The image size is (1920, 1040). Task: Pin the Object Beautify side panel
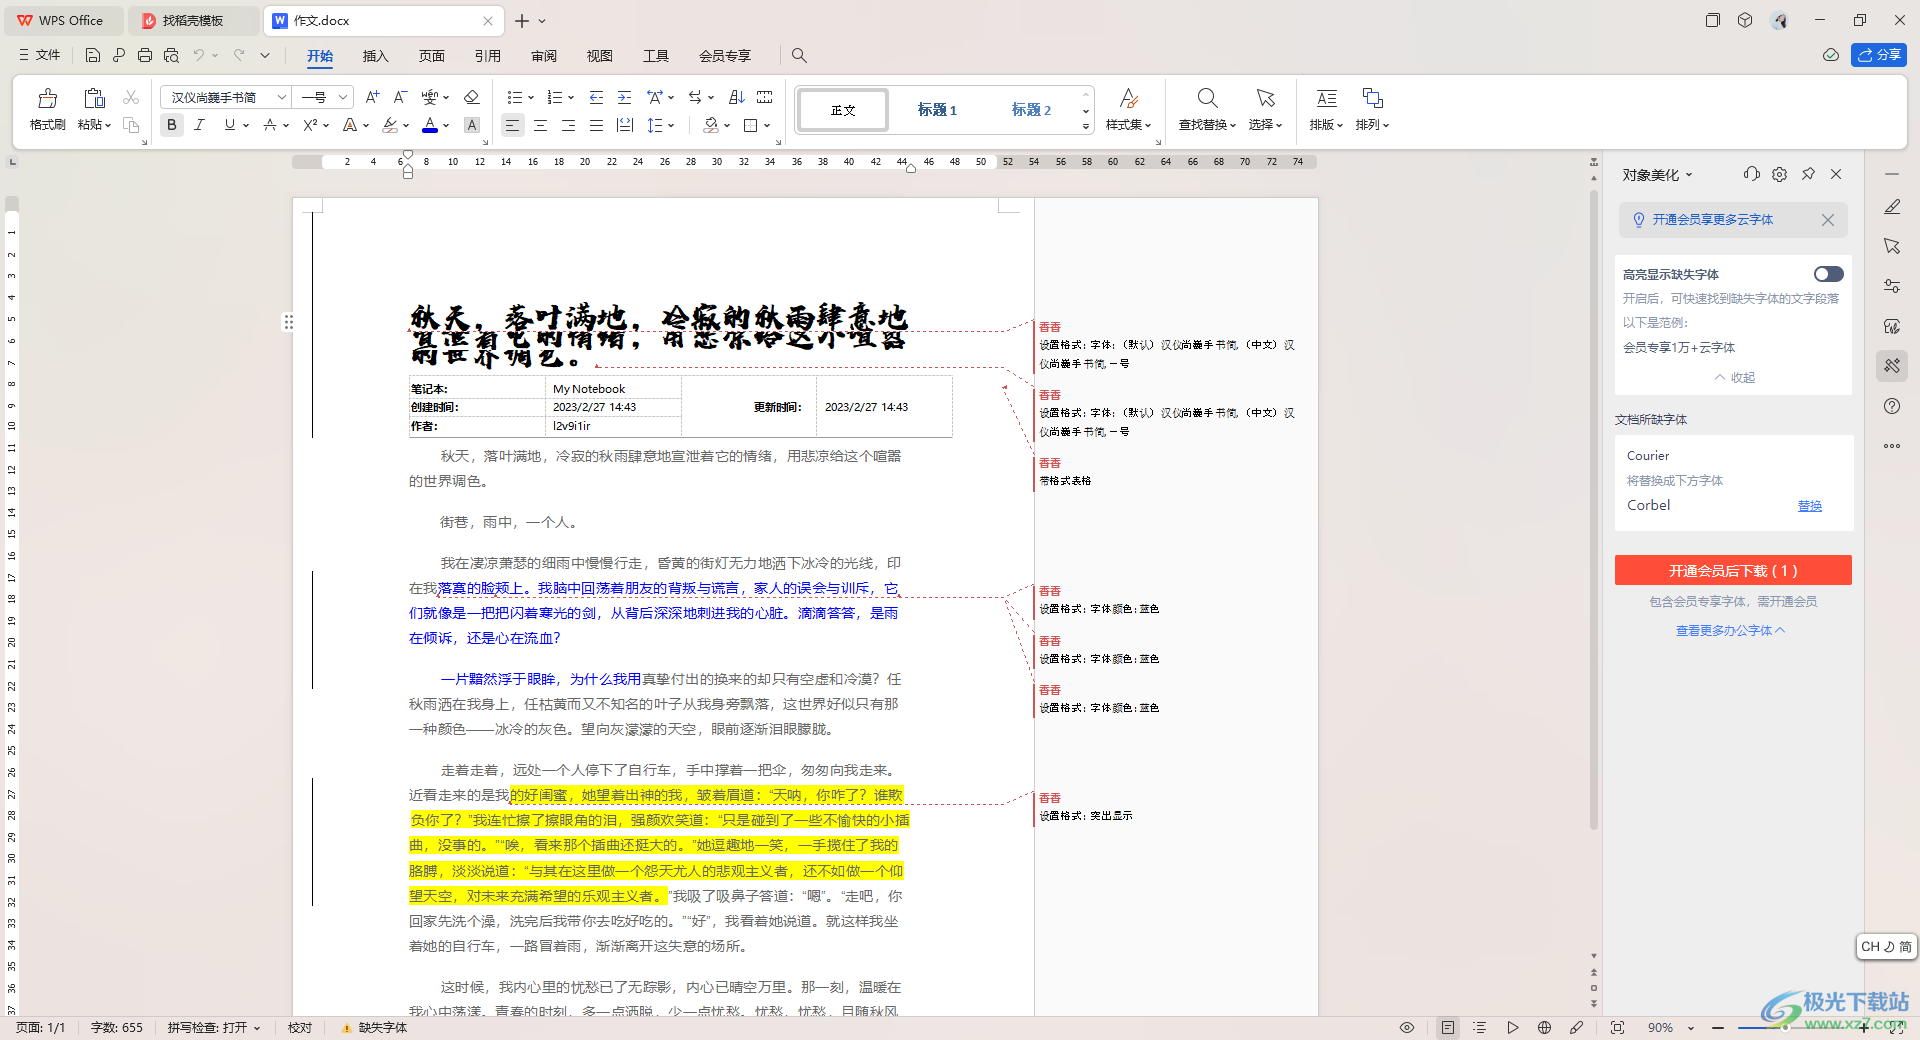tap(1808, 174)
